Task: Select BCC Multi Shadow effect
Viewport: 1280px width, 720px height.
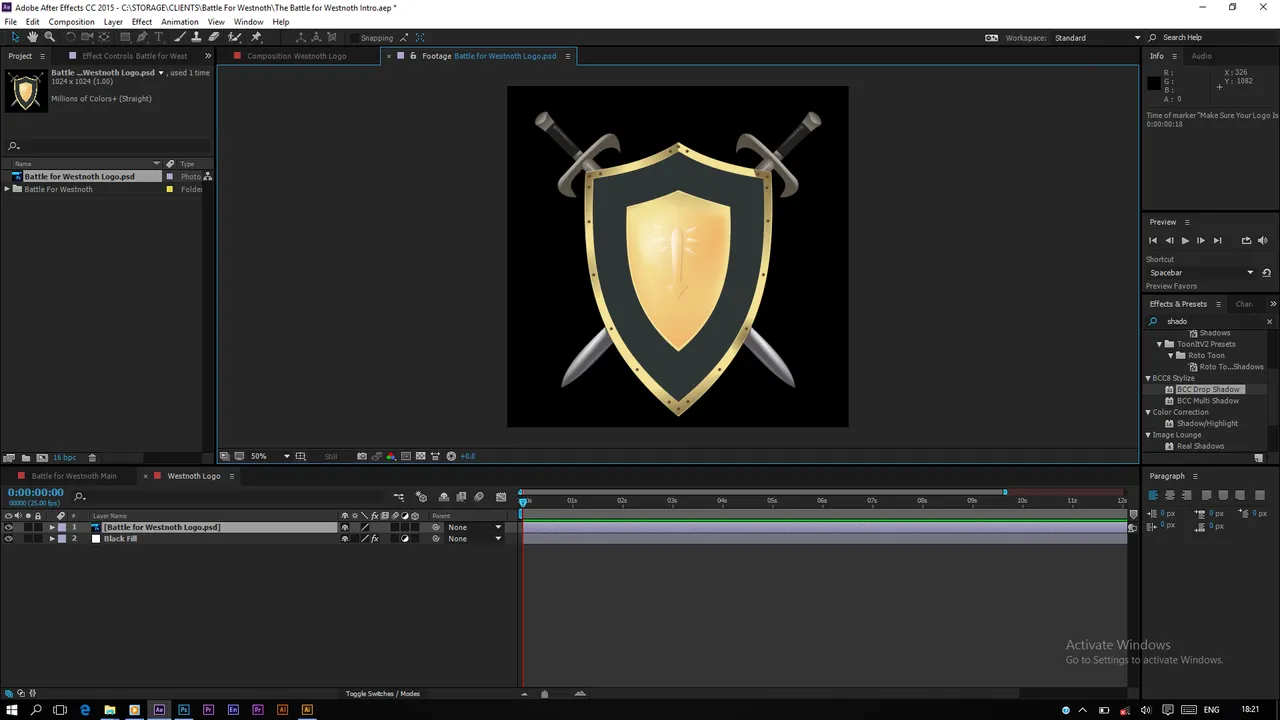Action: 1208,401
